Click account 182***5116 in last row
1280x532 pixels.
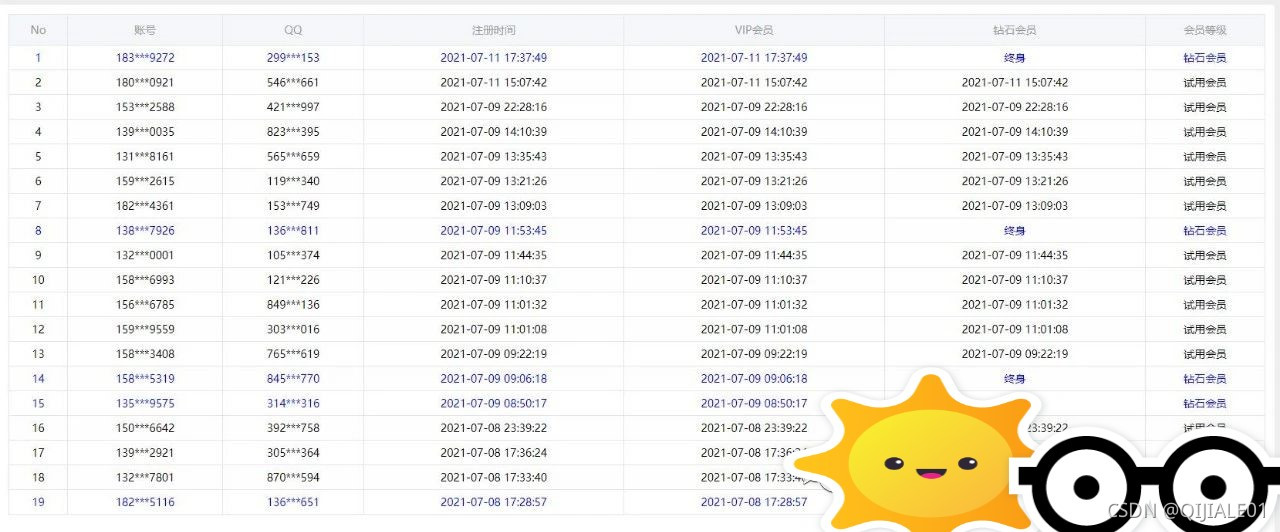click(145, 502)
